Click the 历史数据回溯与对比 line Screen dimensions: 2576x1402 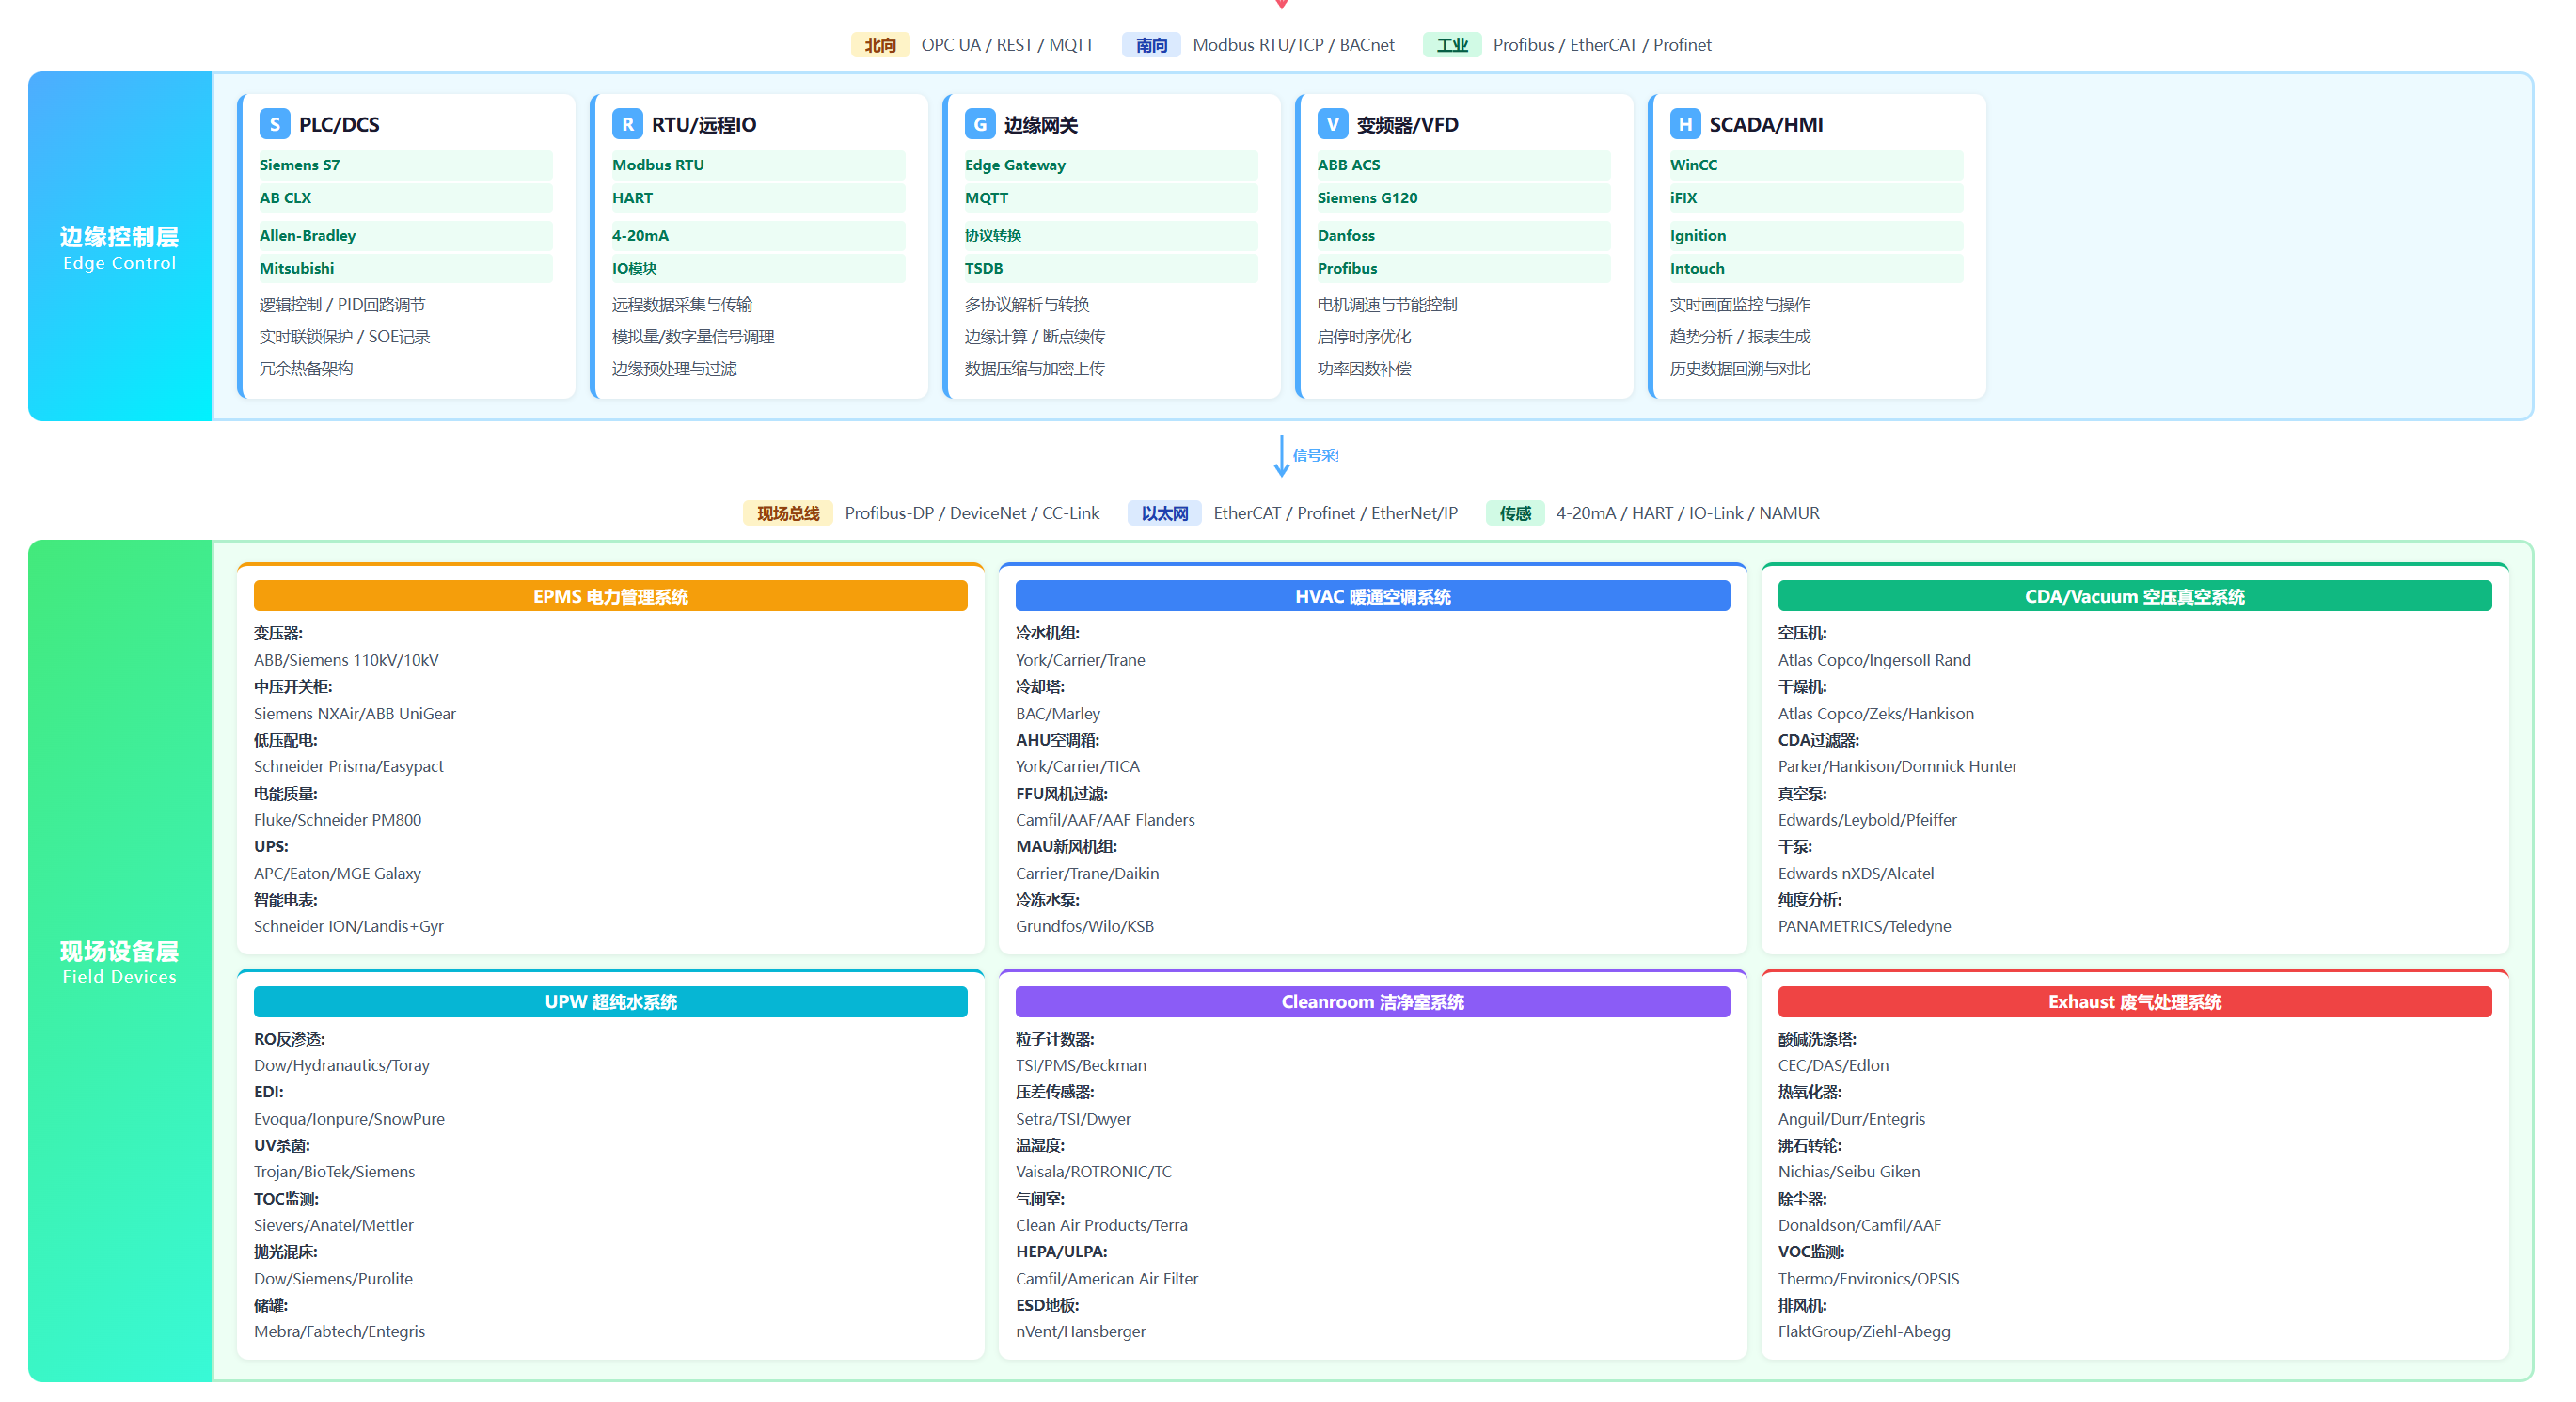point(1740,369)
